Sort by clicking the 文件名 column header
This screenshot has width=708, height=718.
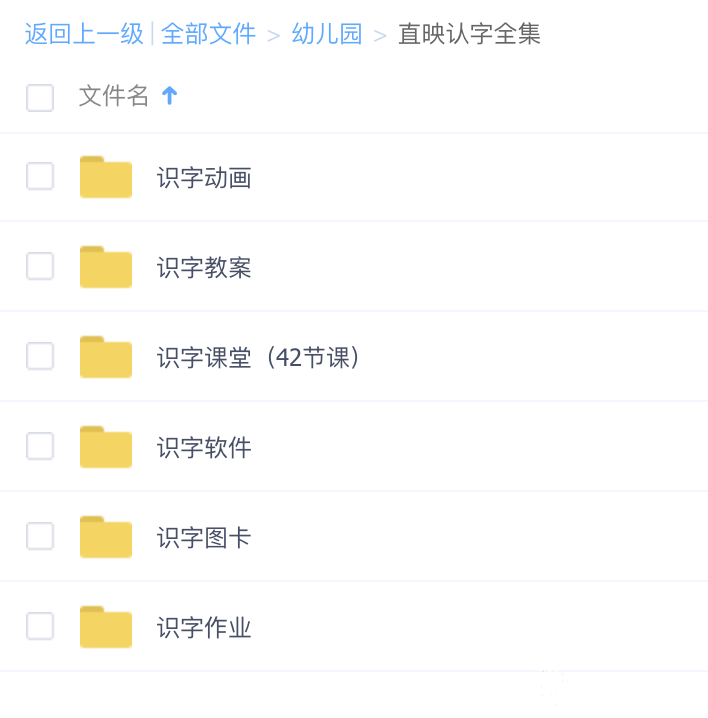coord(114,96)
